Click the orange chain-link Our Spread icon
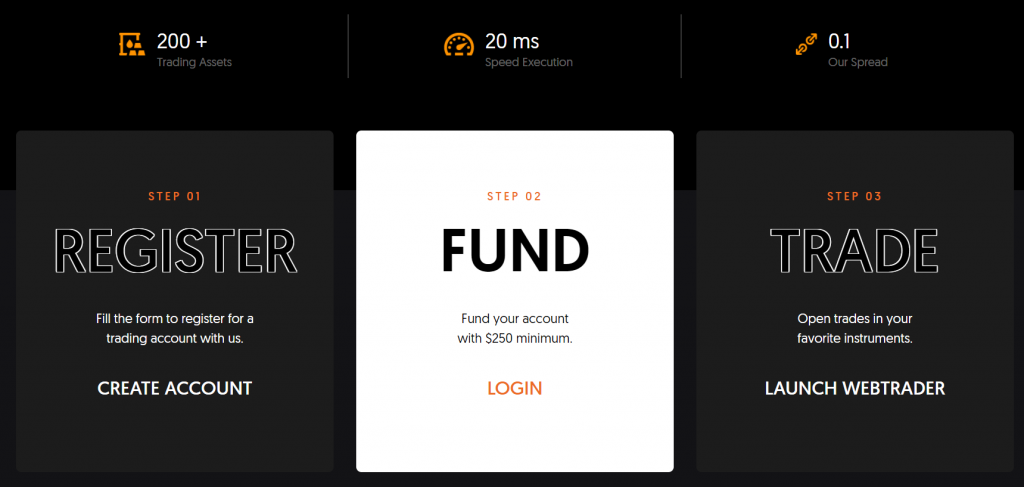This screenshot has width=1024, height=487. 807,44
